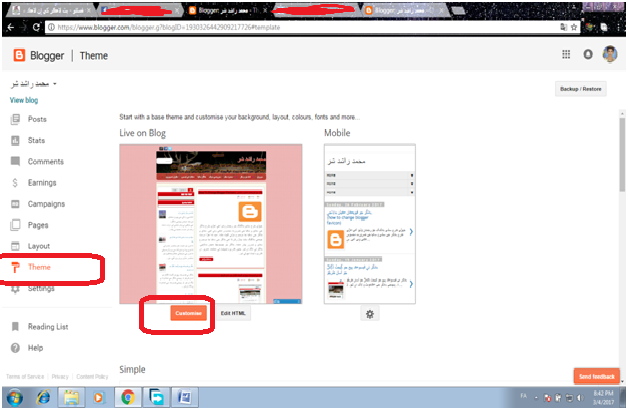Viewport: 628px width, 414px height.
Task: Open Earnings in the sidebar
Action: (42, 183)
